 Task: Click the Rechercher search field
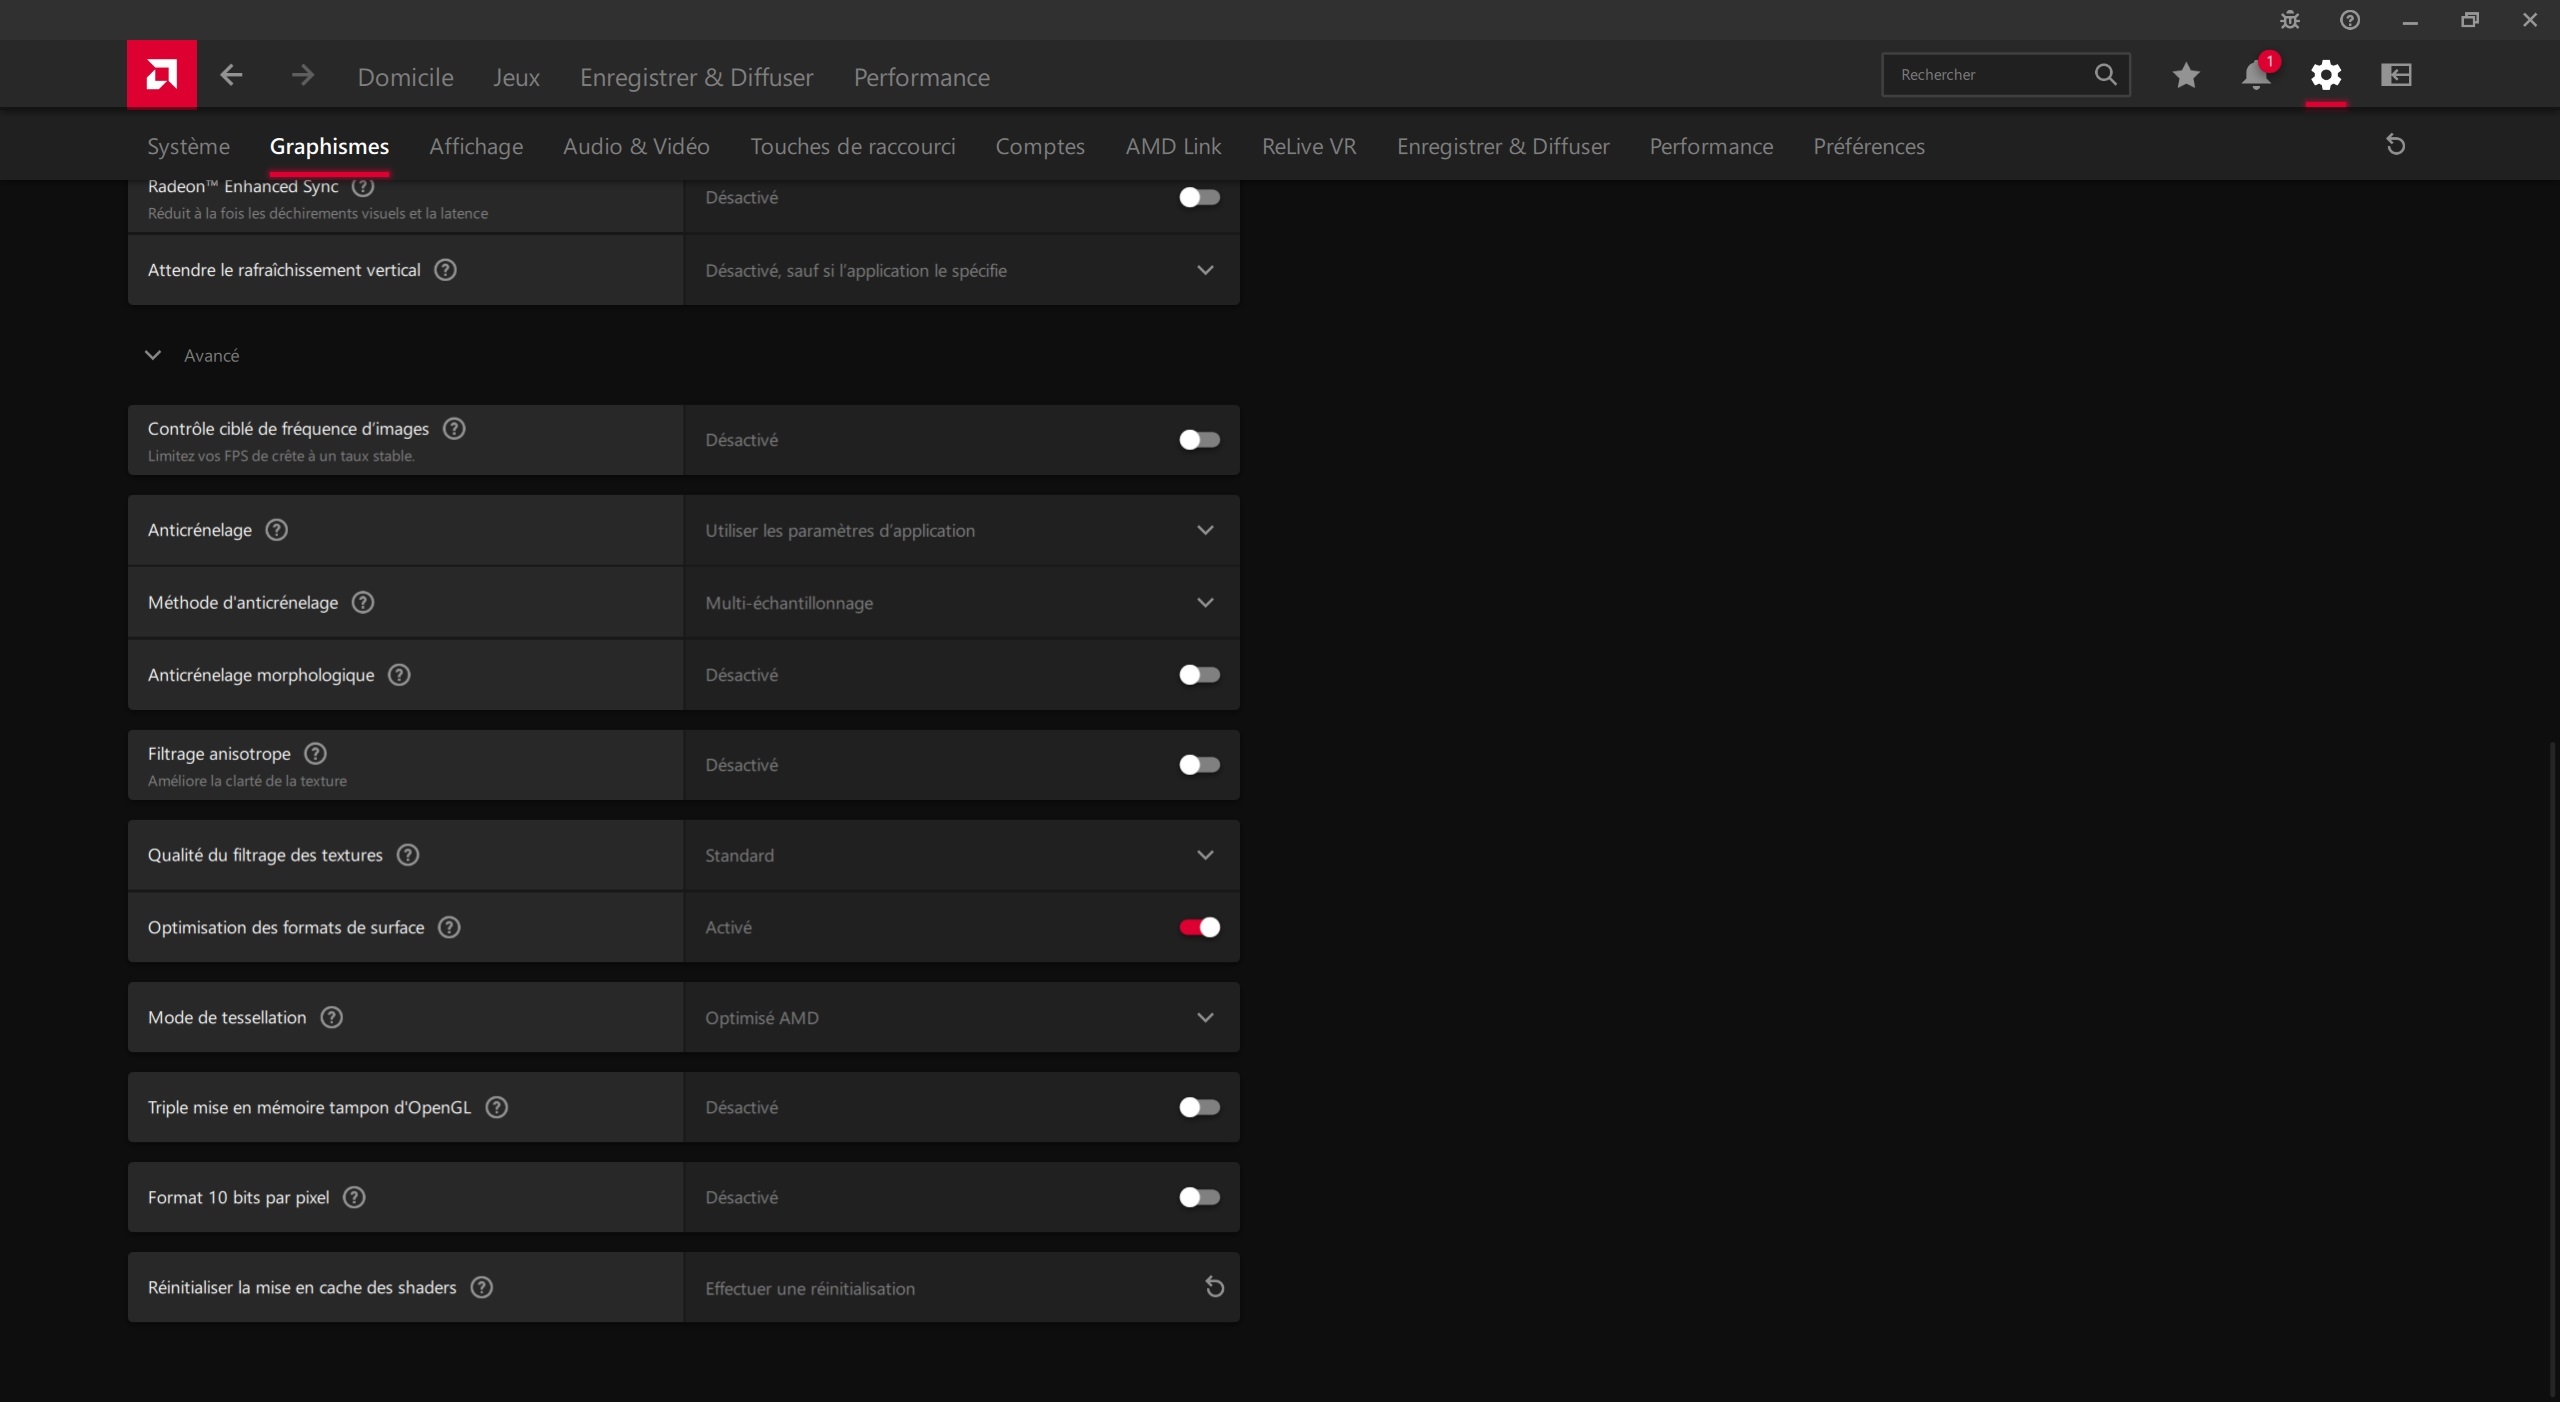tap(1990, 75)
